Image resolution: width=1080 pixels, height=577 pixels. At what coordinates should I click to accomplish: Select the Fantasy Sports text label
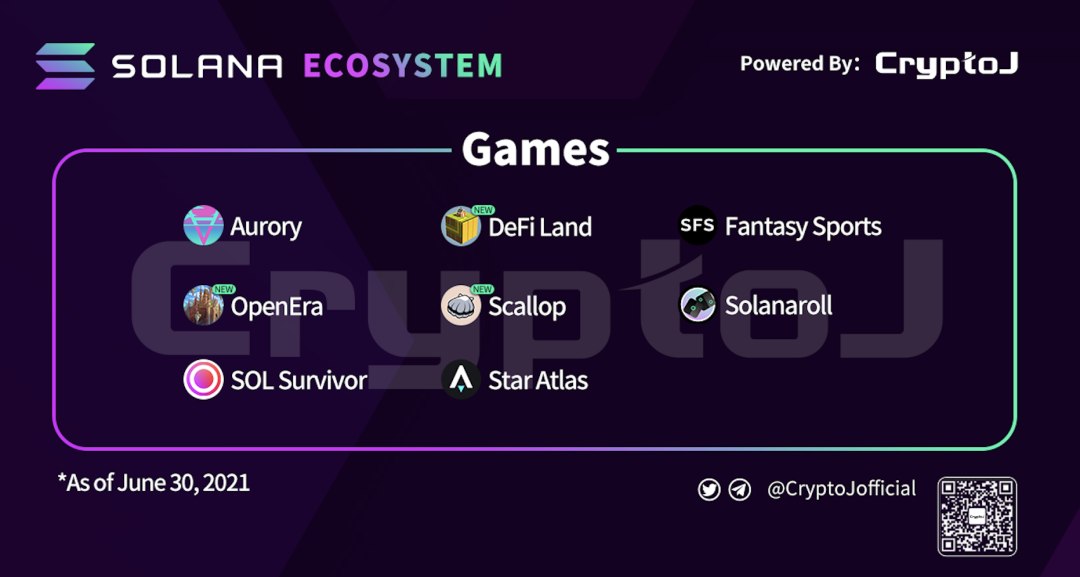[803, 227]
